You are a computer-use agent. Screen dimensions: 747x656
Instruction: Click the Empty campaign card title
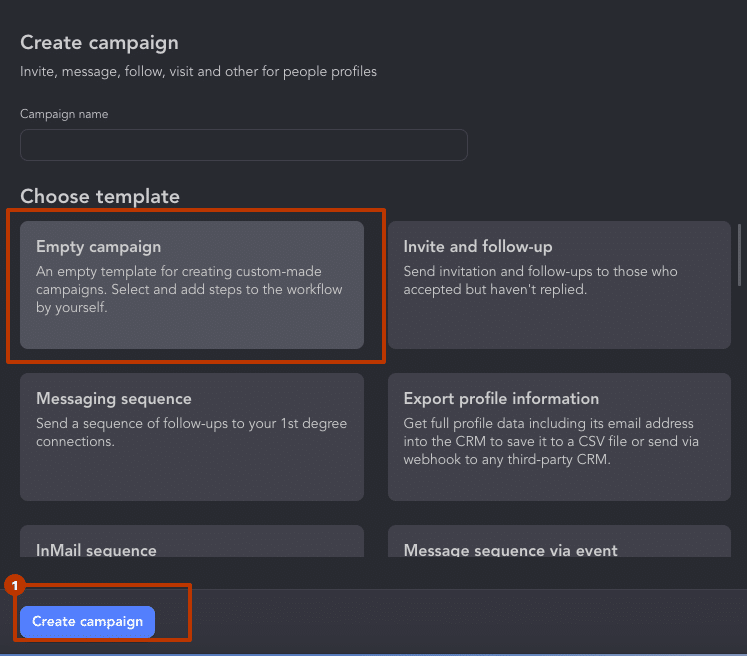(98, 246)
